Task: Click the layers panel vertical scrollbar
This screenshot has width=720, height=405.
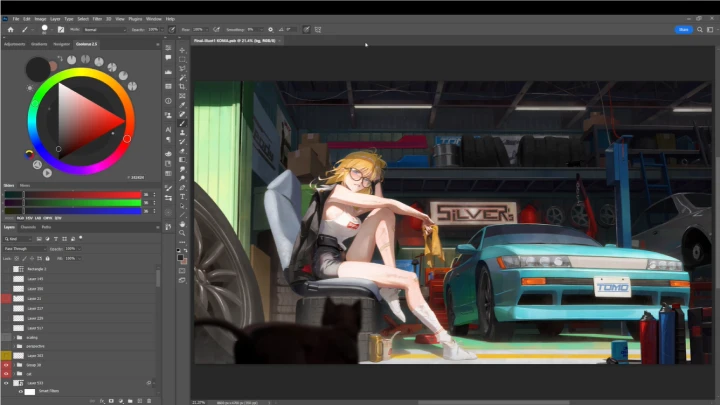Action: (158, 278)
